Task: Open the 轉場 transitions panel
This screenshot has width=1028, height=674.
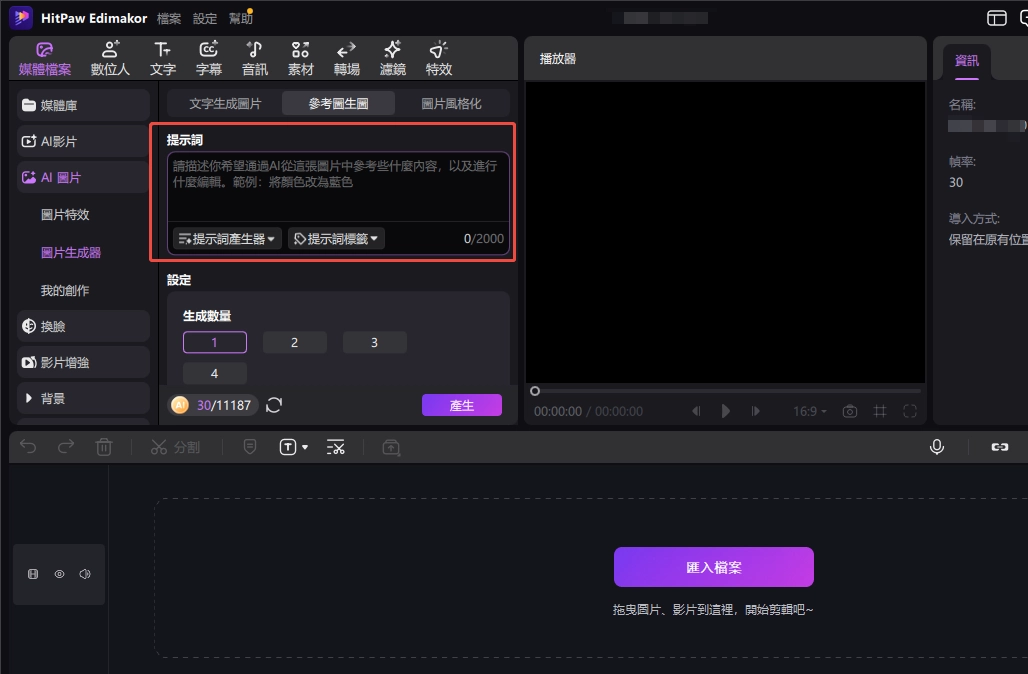Action: (346, 57)
